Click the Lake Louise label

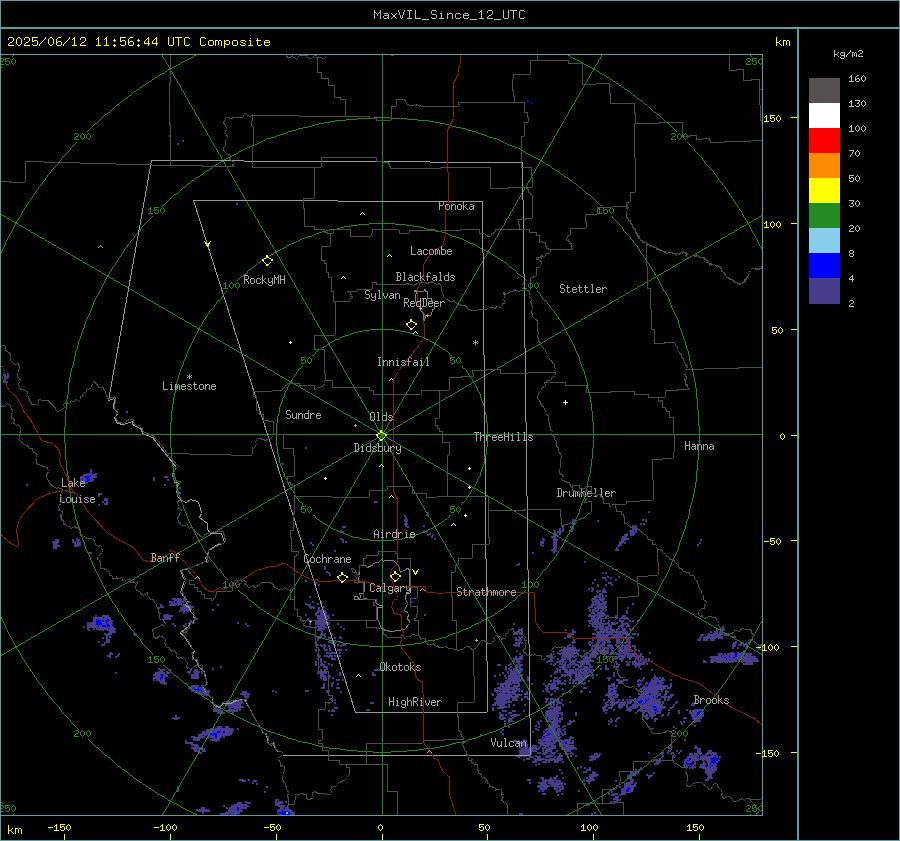77,491
